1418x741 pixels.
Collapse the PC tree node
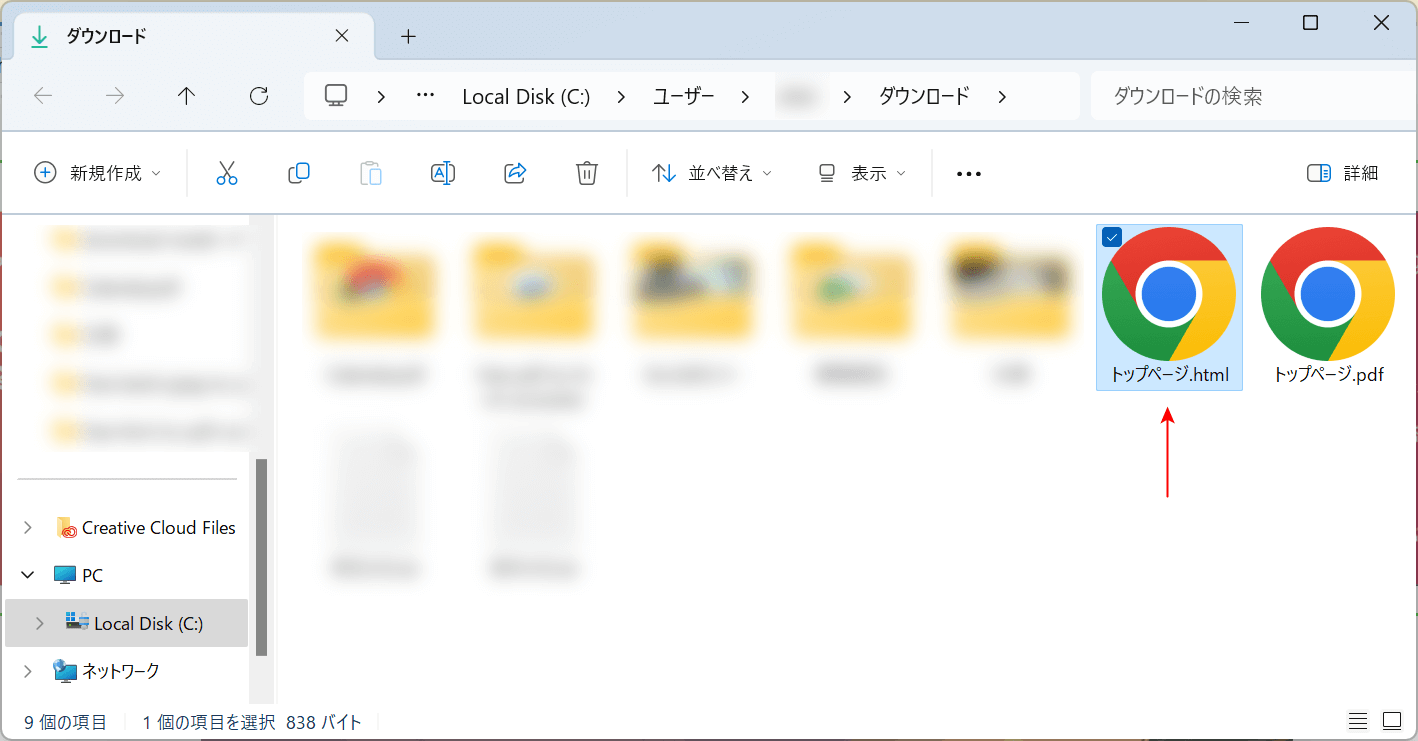[28, 575]
